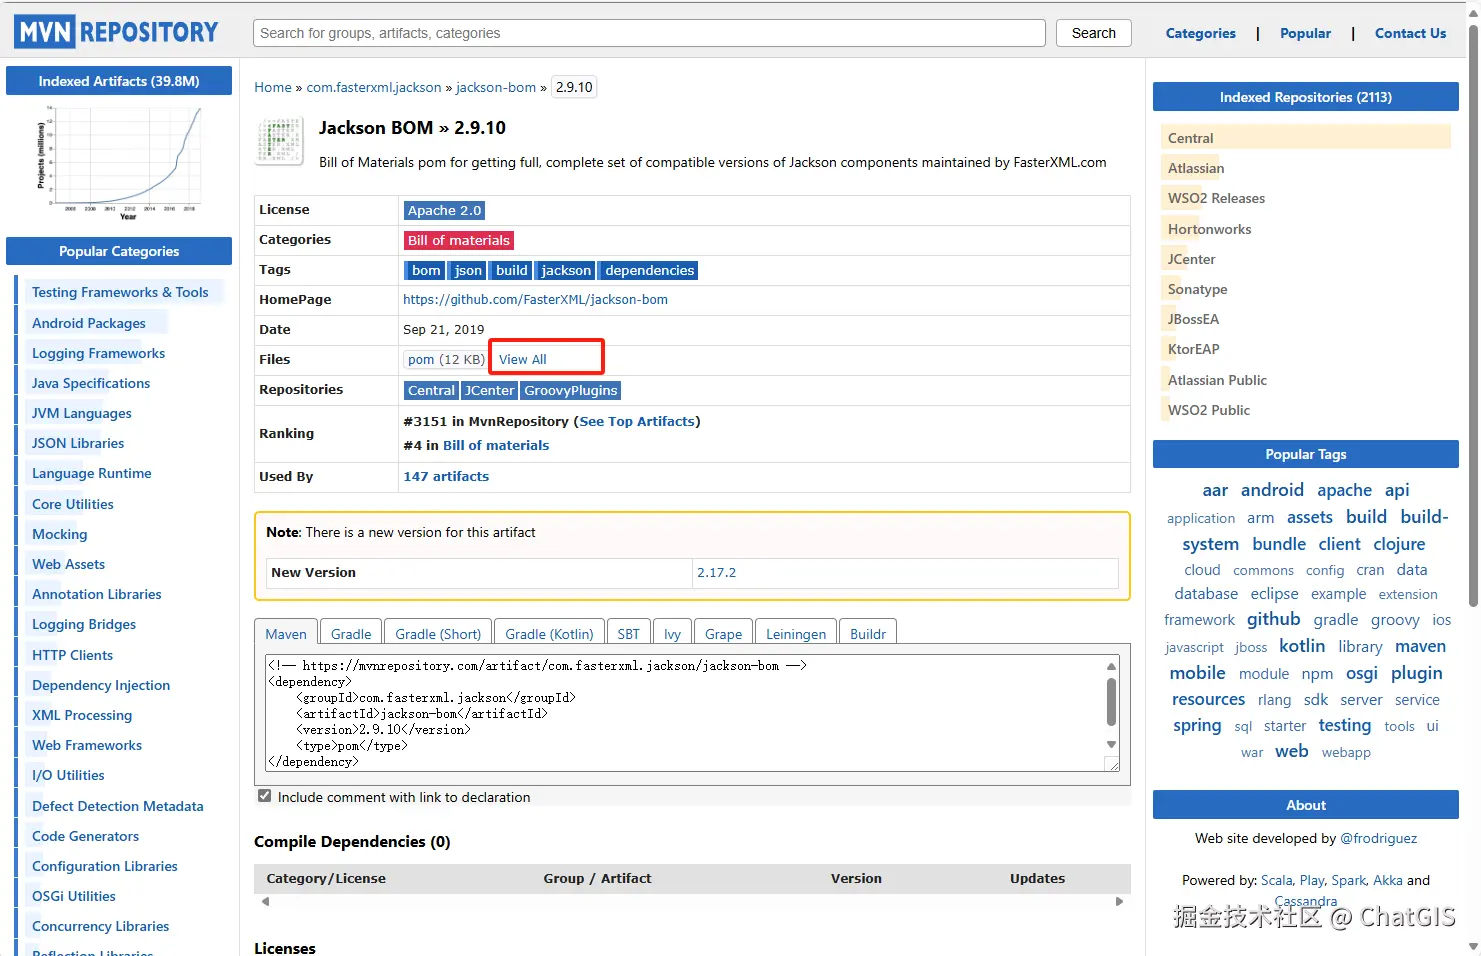Select the SBT tab
Screen dimensions: 1481x956
tap(628, 633)
